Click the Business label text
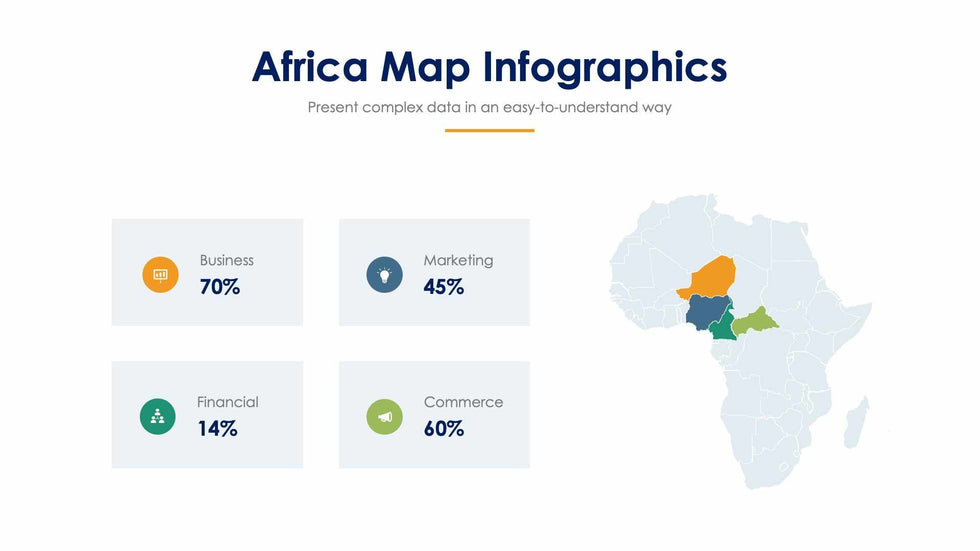This screenshot has width=980, height=551. (226, 260)
